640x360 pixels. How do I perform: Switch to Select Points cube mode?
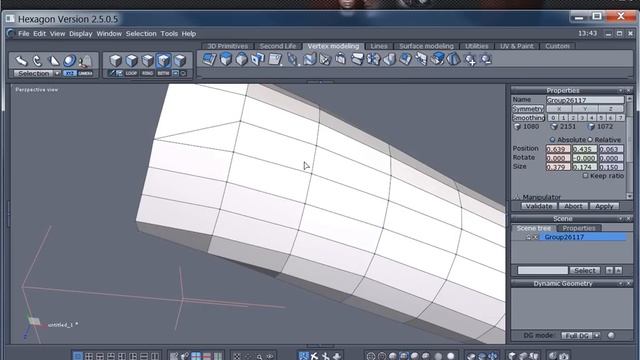click(x=163, y=61)
